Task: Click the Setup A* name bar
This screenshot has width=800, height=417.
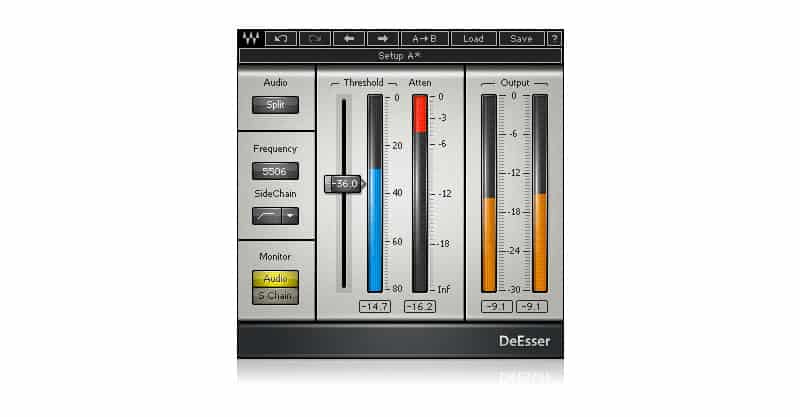Action: (x=400, y=56)
